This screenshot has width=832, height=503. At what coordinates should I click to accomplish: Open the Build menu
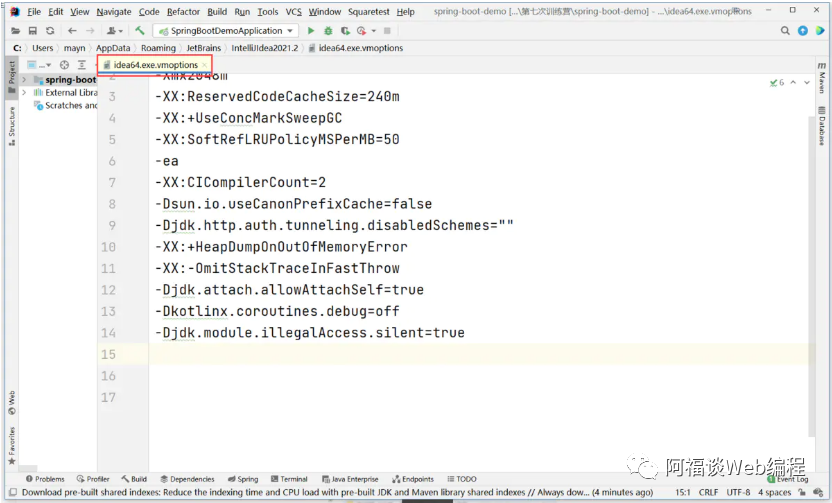(x=217, y=11)
